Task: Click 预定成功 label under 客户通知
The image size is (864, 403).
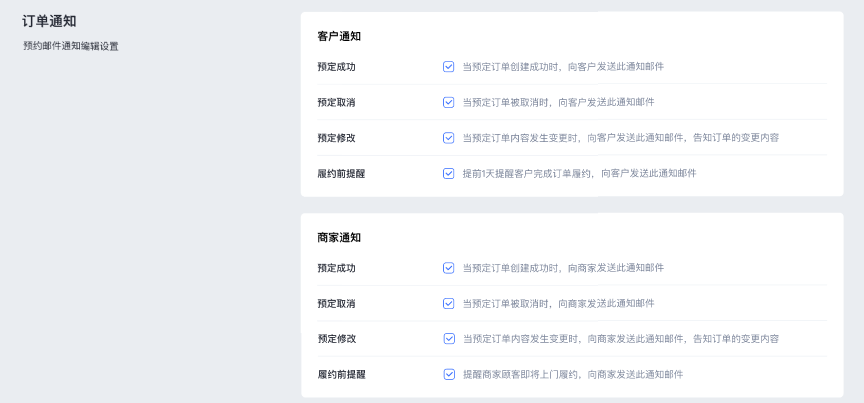Action: pos(336,67)
